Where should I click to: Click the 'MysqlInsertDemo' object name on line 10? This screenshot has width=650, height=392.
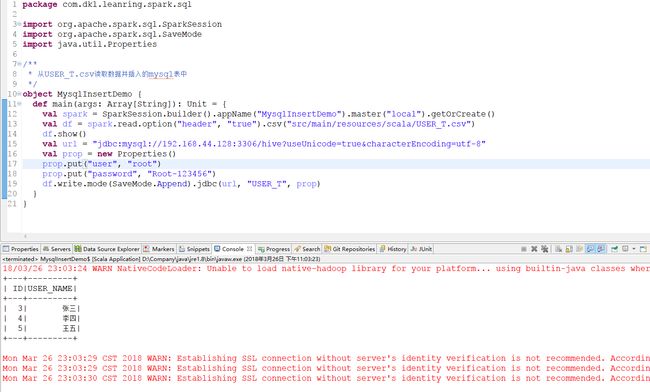point(95,94)
